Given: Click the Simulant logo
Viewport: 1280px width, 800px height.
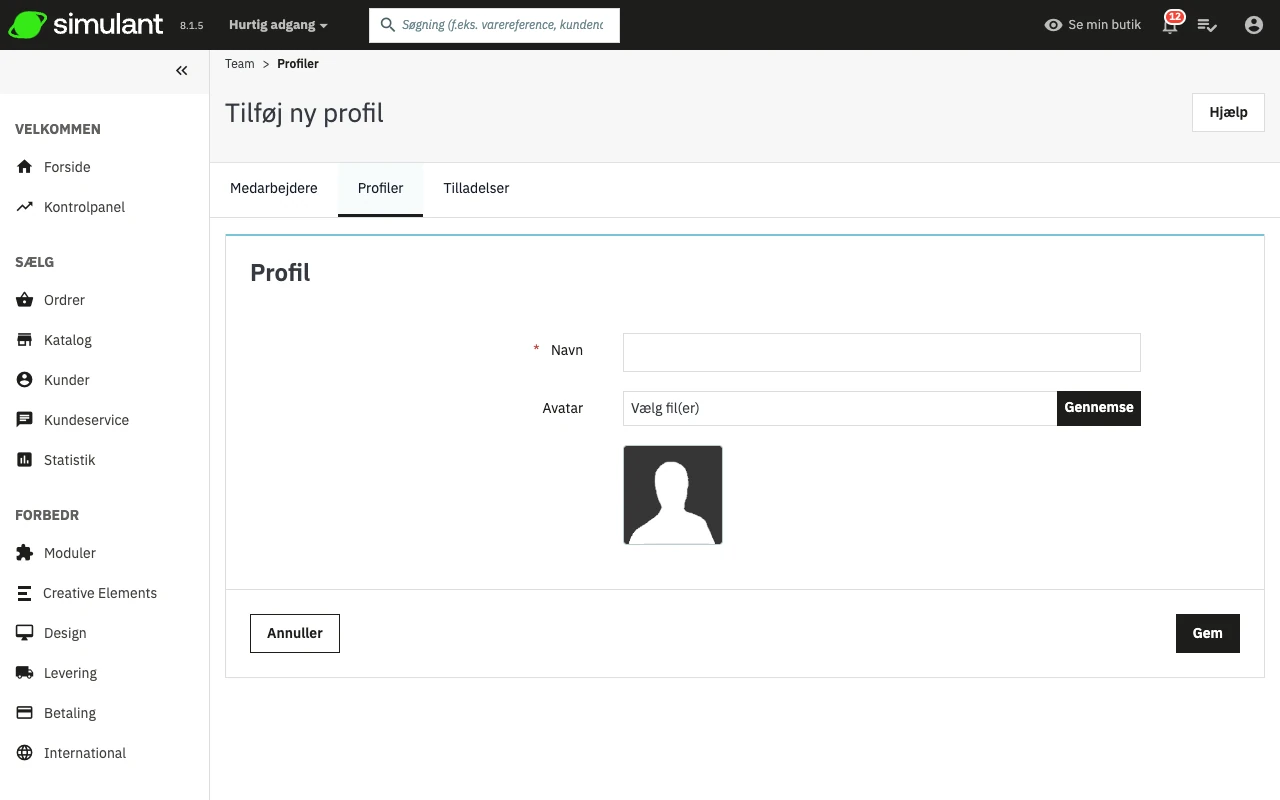Looking at the screenshot, I should [x=86, y=25].
